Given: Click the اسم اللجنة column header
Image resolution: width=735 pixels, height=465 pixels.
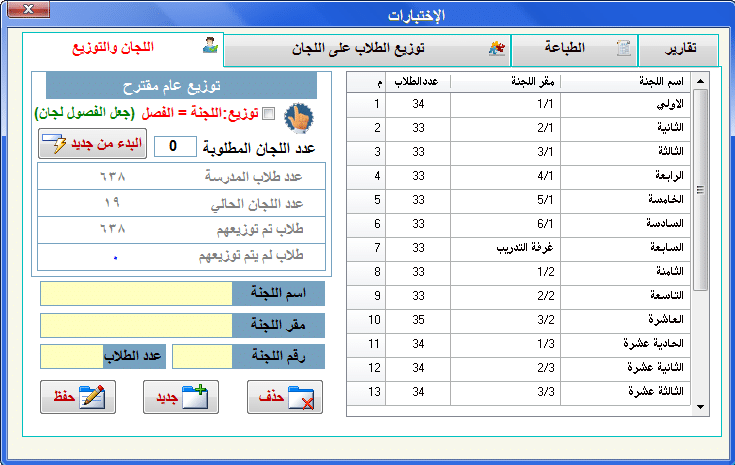Looking at the screenshot, I should 625,82.
